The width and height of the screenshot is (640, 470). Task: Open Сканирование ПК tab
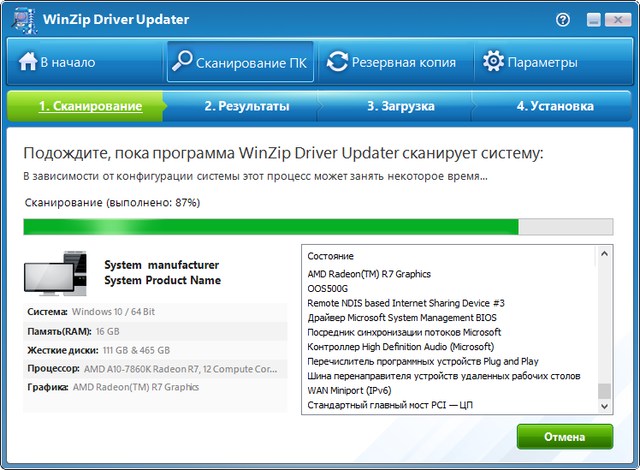240,62
